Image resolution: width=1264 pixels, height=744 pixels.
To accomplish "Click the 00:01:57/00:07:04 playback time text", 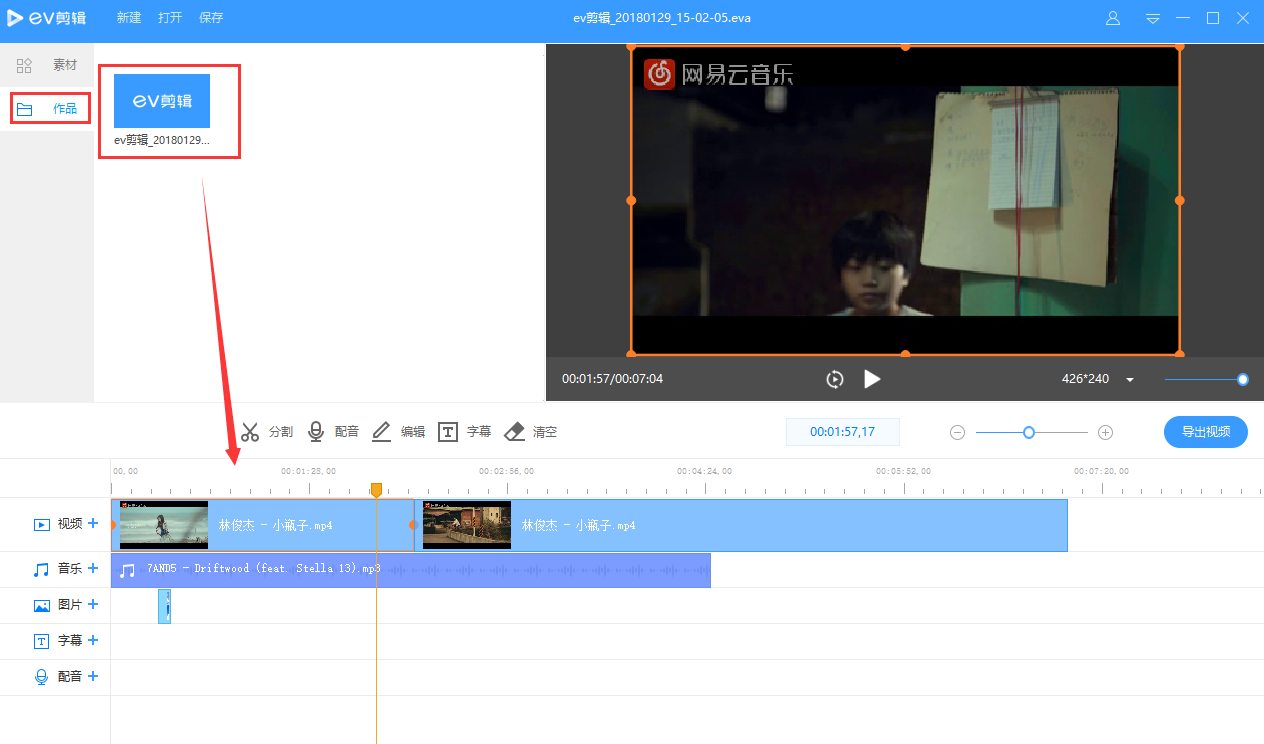I will tap(612, 379).
